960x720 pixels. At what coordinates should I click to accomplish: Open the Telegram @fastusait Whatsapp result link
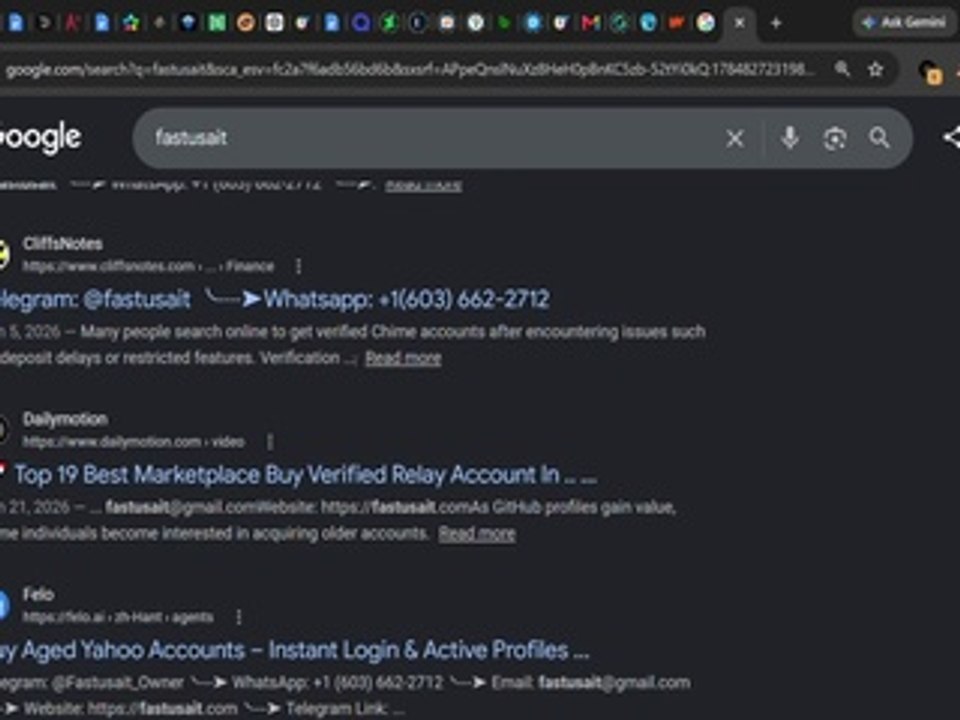click(274, 299)
